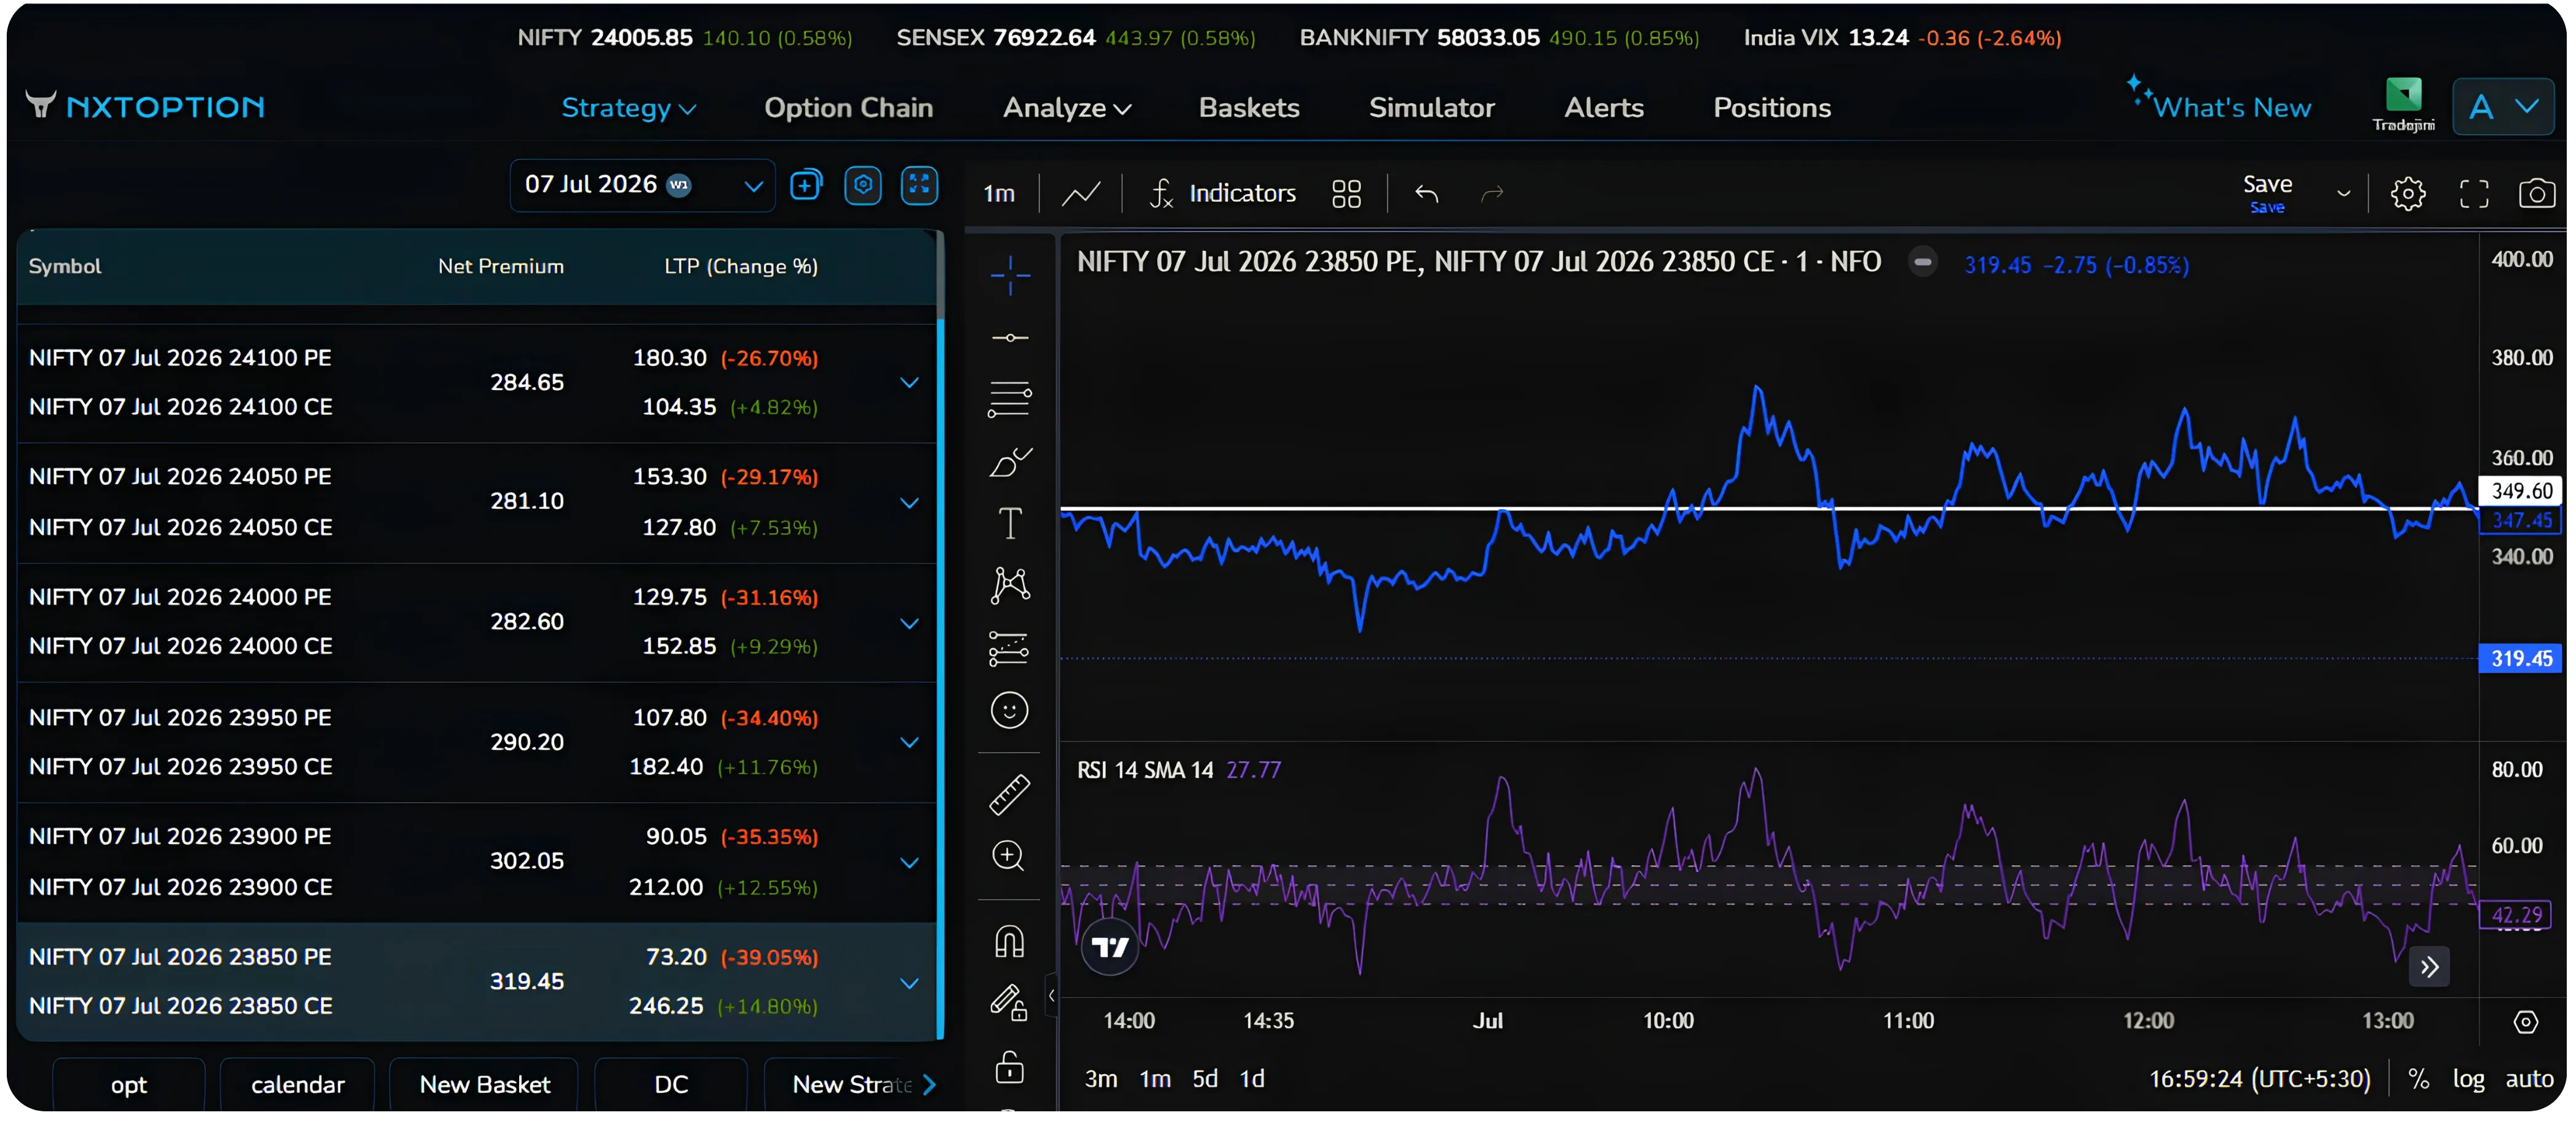Set chart range to 3m
This screenshot has width=2576, height=1123.
[x=1101, y=1078]
